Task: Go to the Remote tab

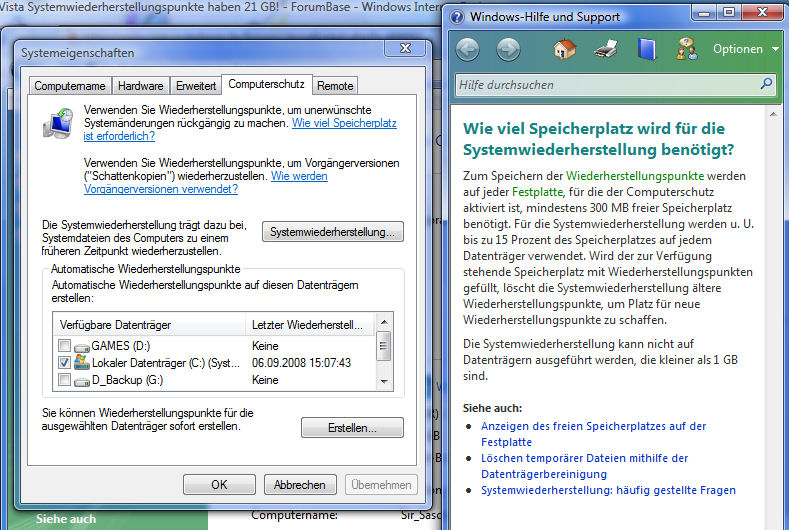Action: (x=335, y=86)
